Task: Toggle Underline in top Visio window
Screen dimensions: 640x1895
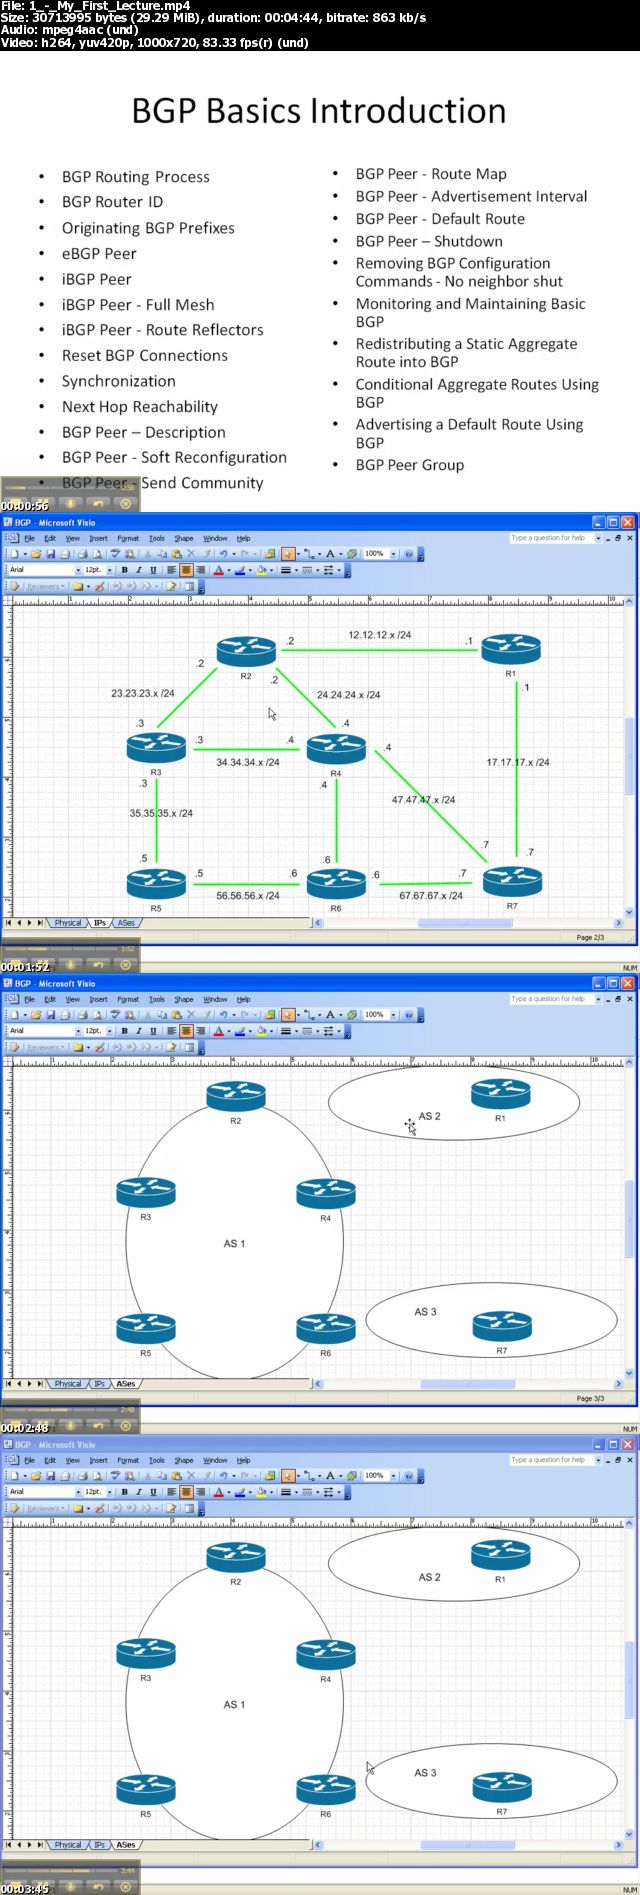Action: [x=153, y=570]
